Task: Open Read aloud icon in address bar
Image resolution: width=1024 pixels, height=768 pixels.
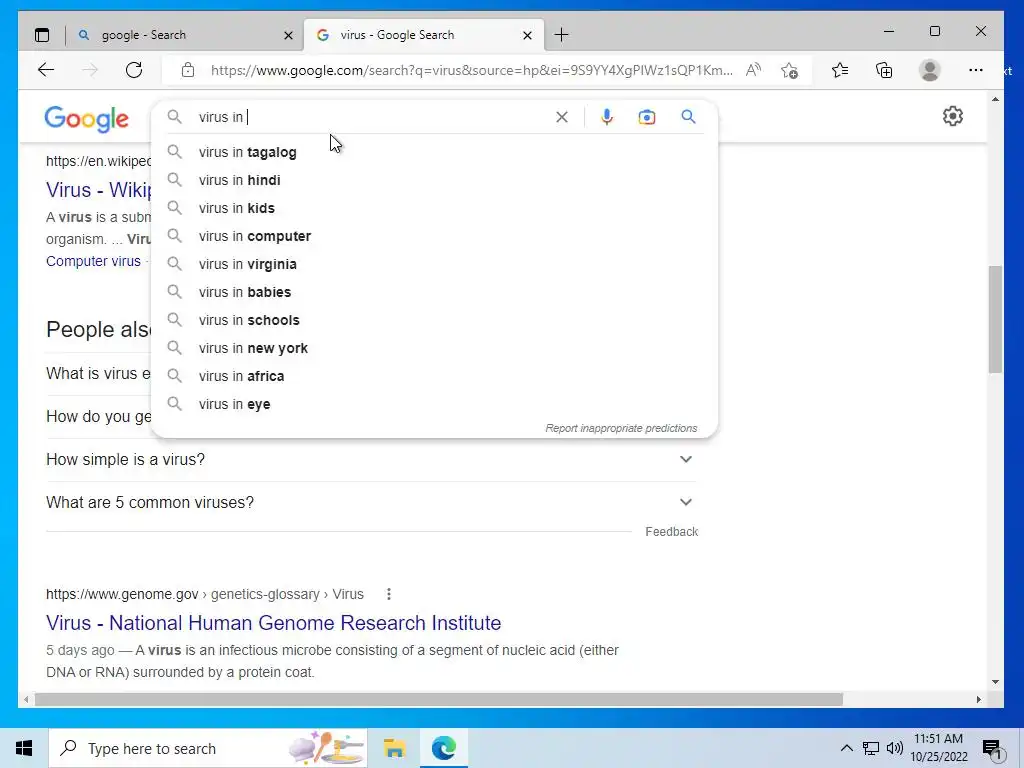Action: pos(753,70)
